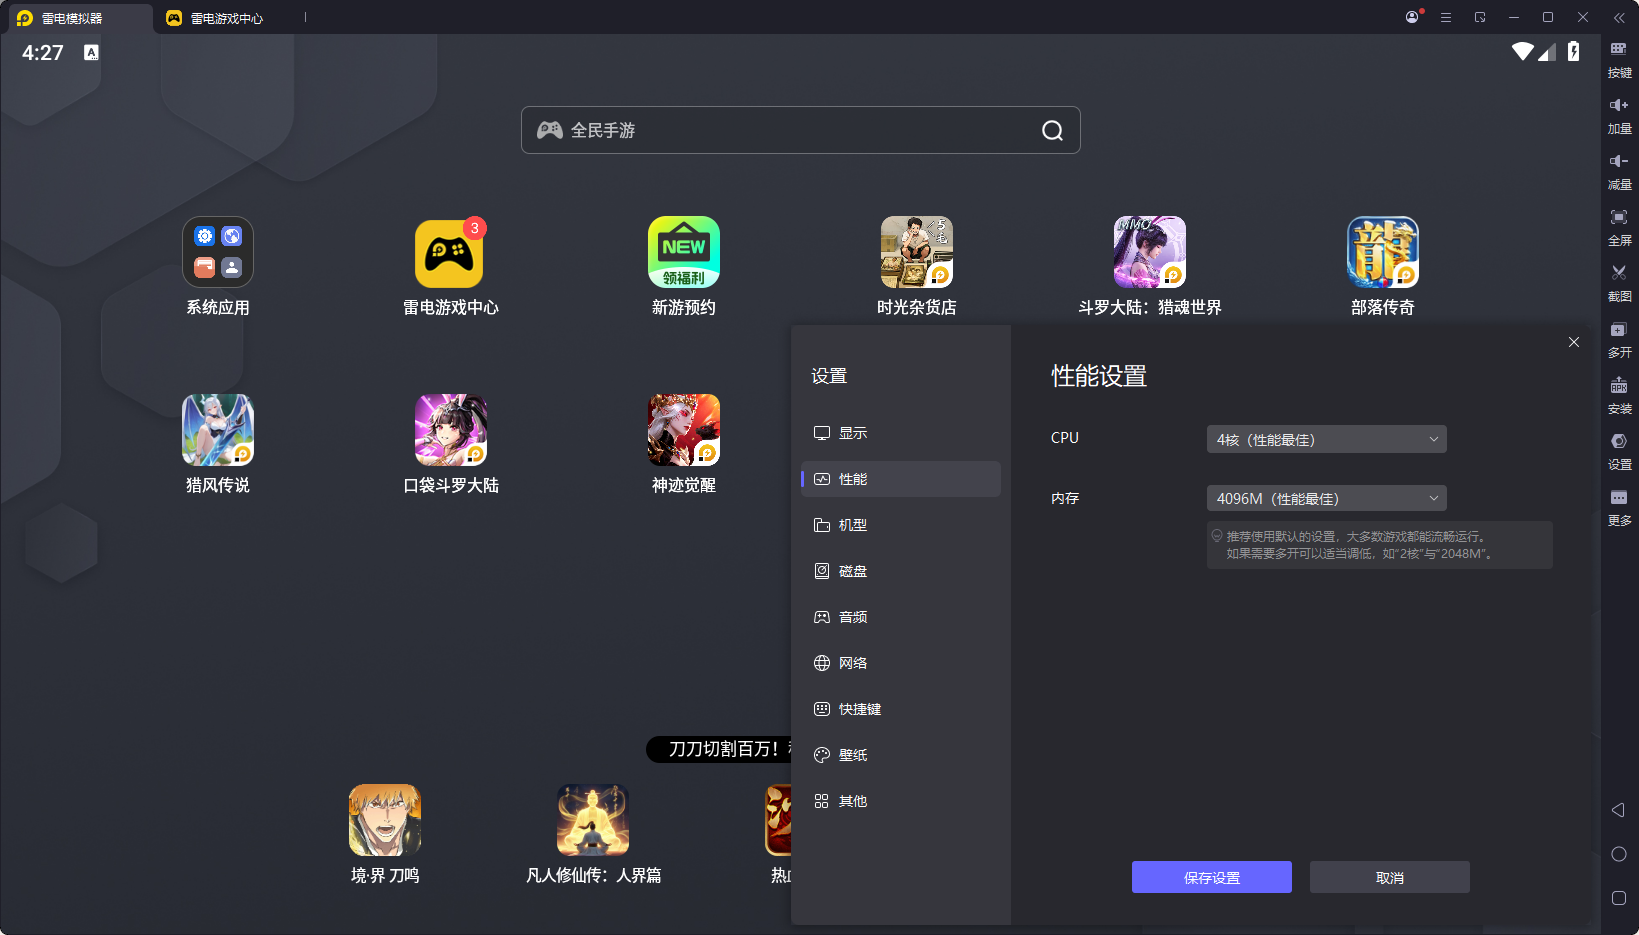Tap the Android home circle button
This screenshot has height=935, width=1639.
(x=1619, y=854)
